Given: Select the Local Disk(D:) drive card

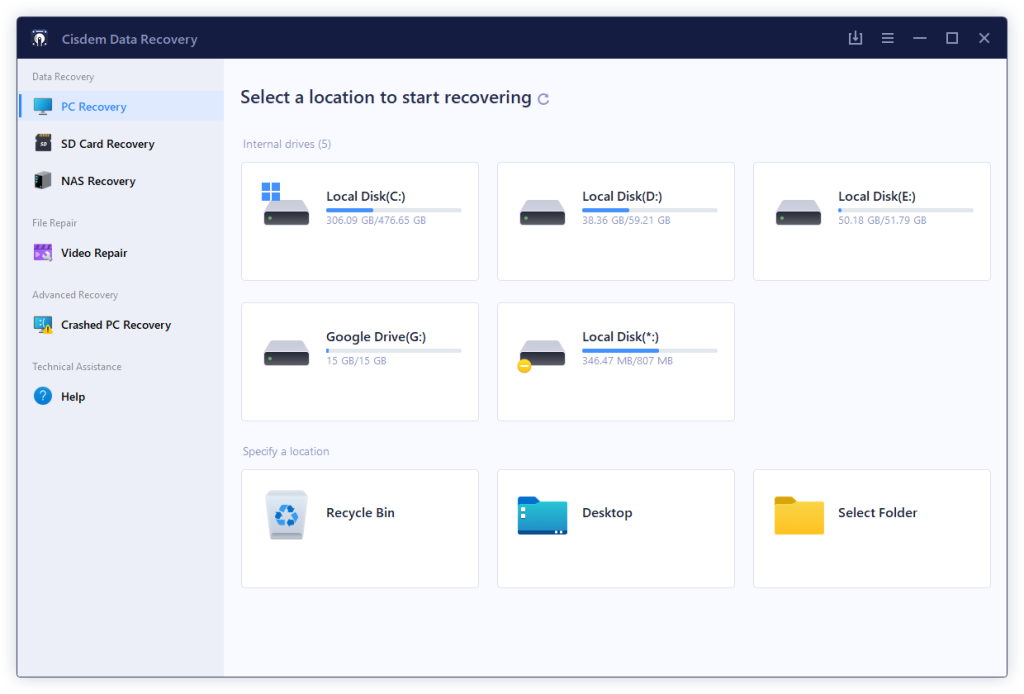Looking at the screenshot, I should point(616,221).
